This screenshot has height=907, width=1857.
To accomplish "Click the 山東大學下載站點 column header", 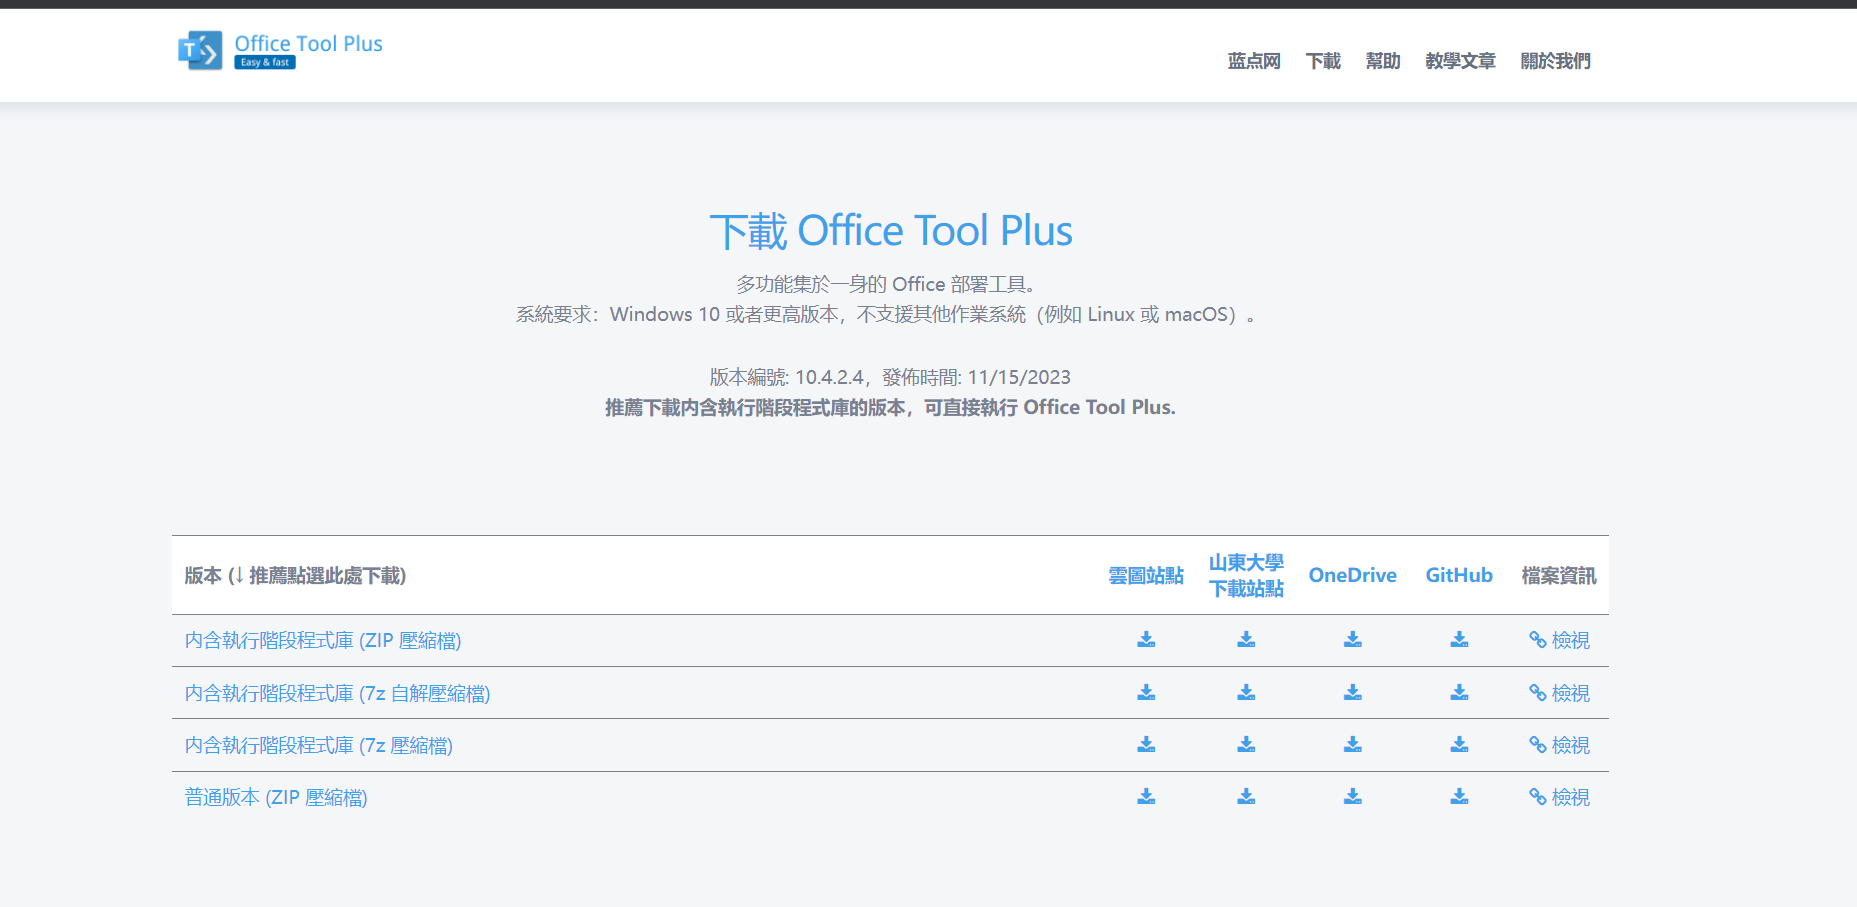I will coord(1246,575).
